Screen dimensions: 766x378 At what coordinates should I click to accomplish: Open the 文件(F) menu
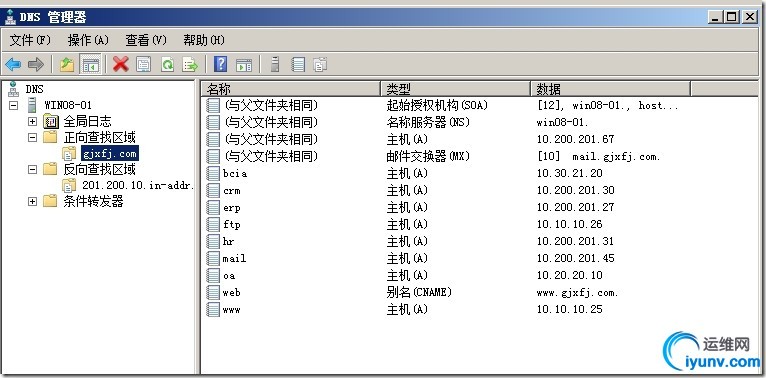(30, 40)
